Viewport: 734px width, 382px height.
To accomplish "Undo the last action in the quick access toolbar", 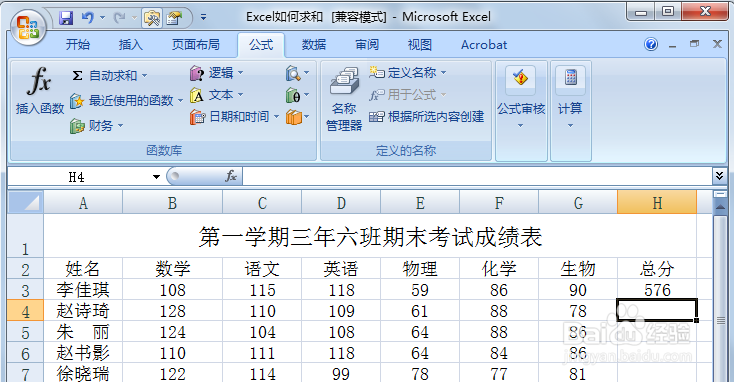I will click(x=88, y=18).
